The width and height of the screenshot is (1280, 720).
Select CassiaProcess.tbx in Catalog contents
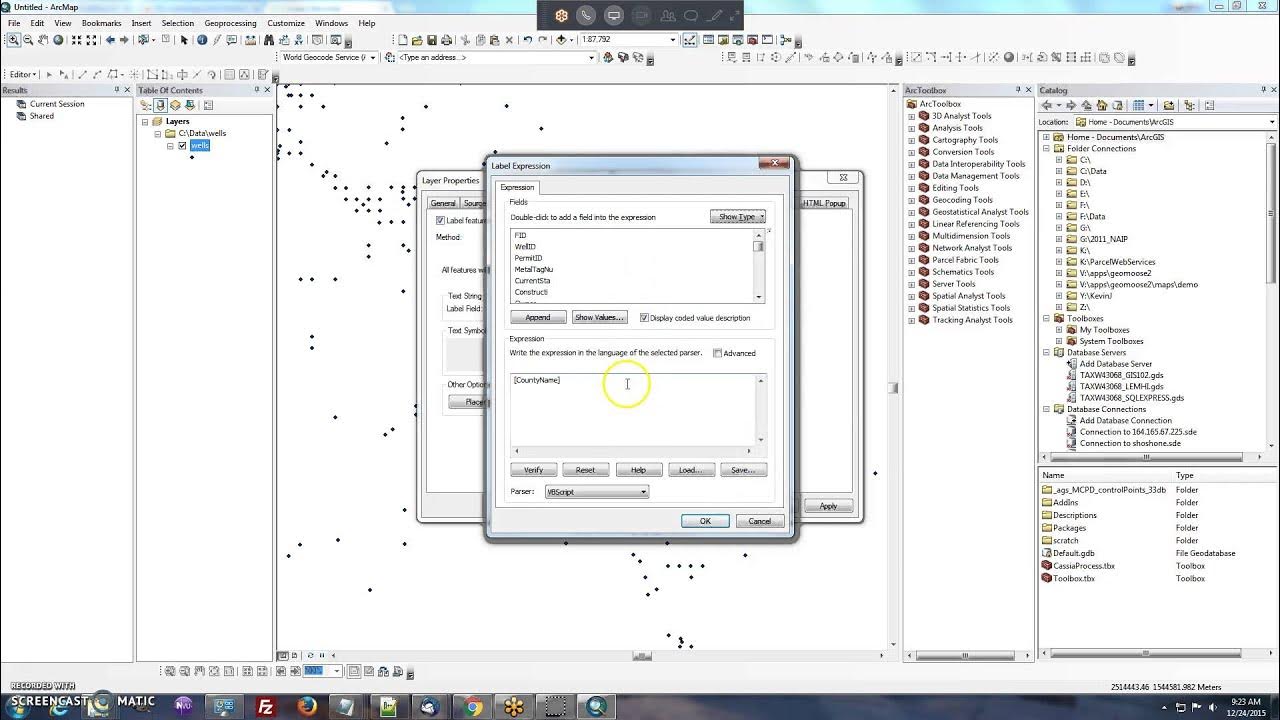[x=1083, y=566]
